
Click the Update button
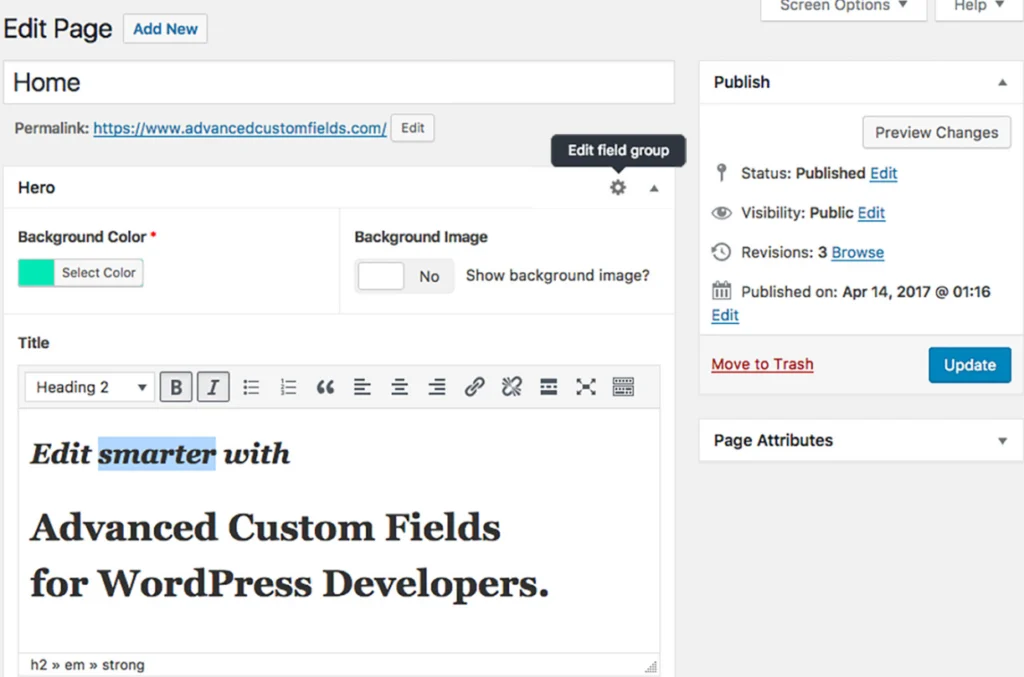pyautogui.click(x=970, y=365)
